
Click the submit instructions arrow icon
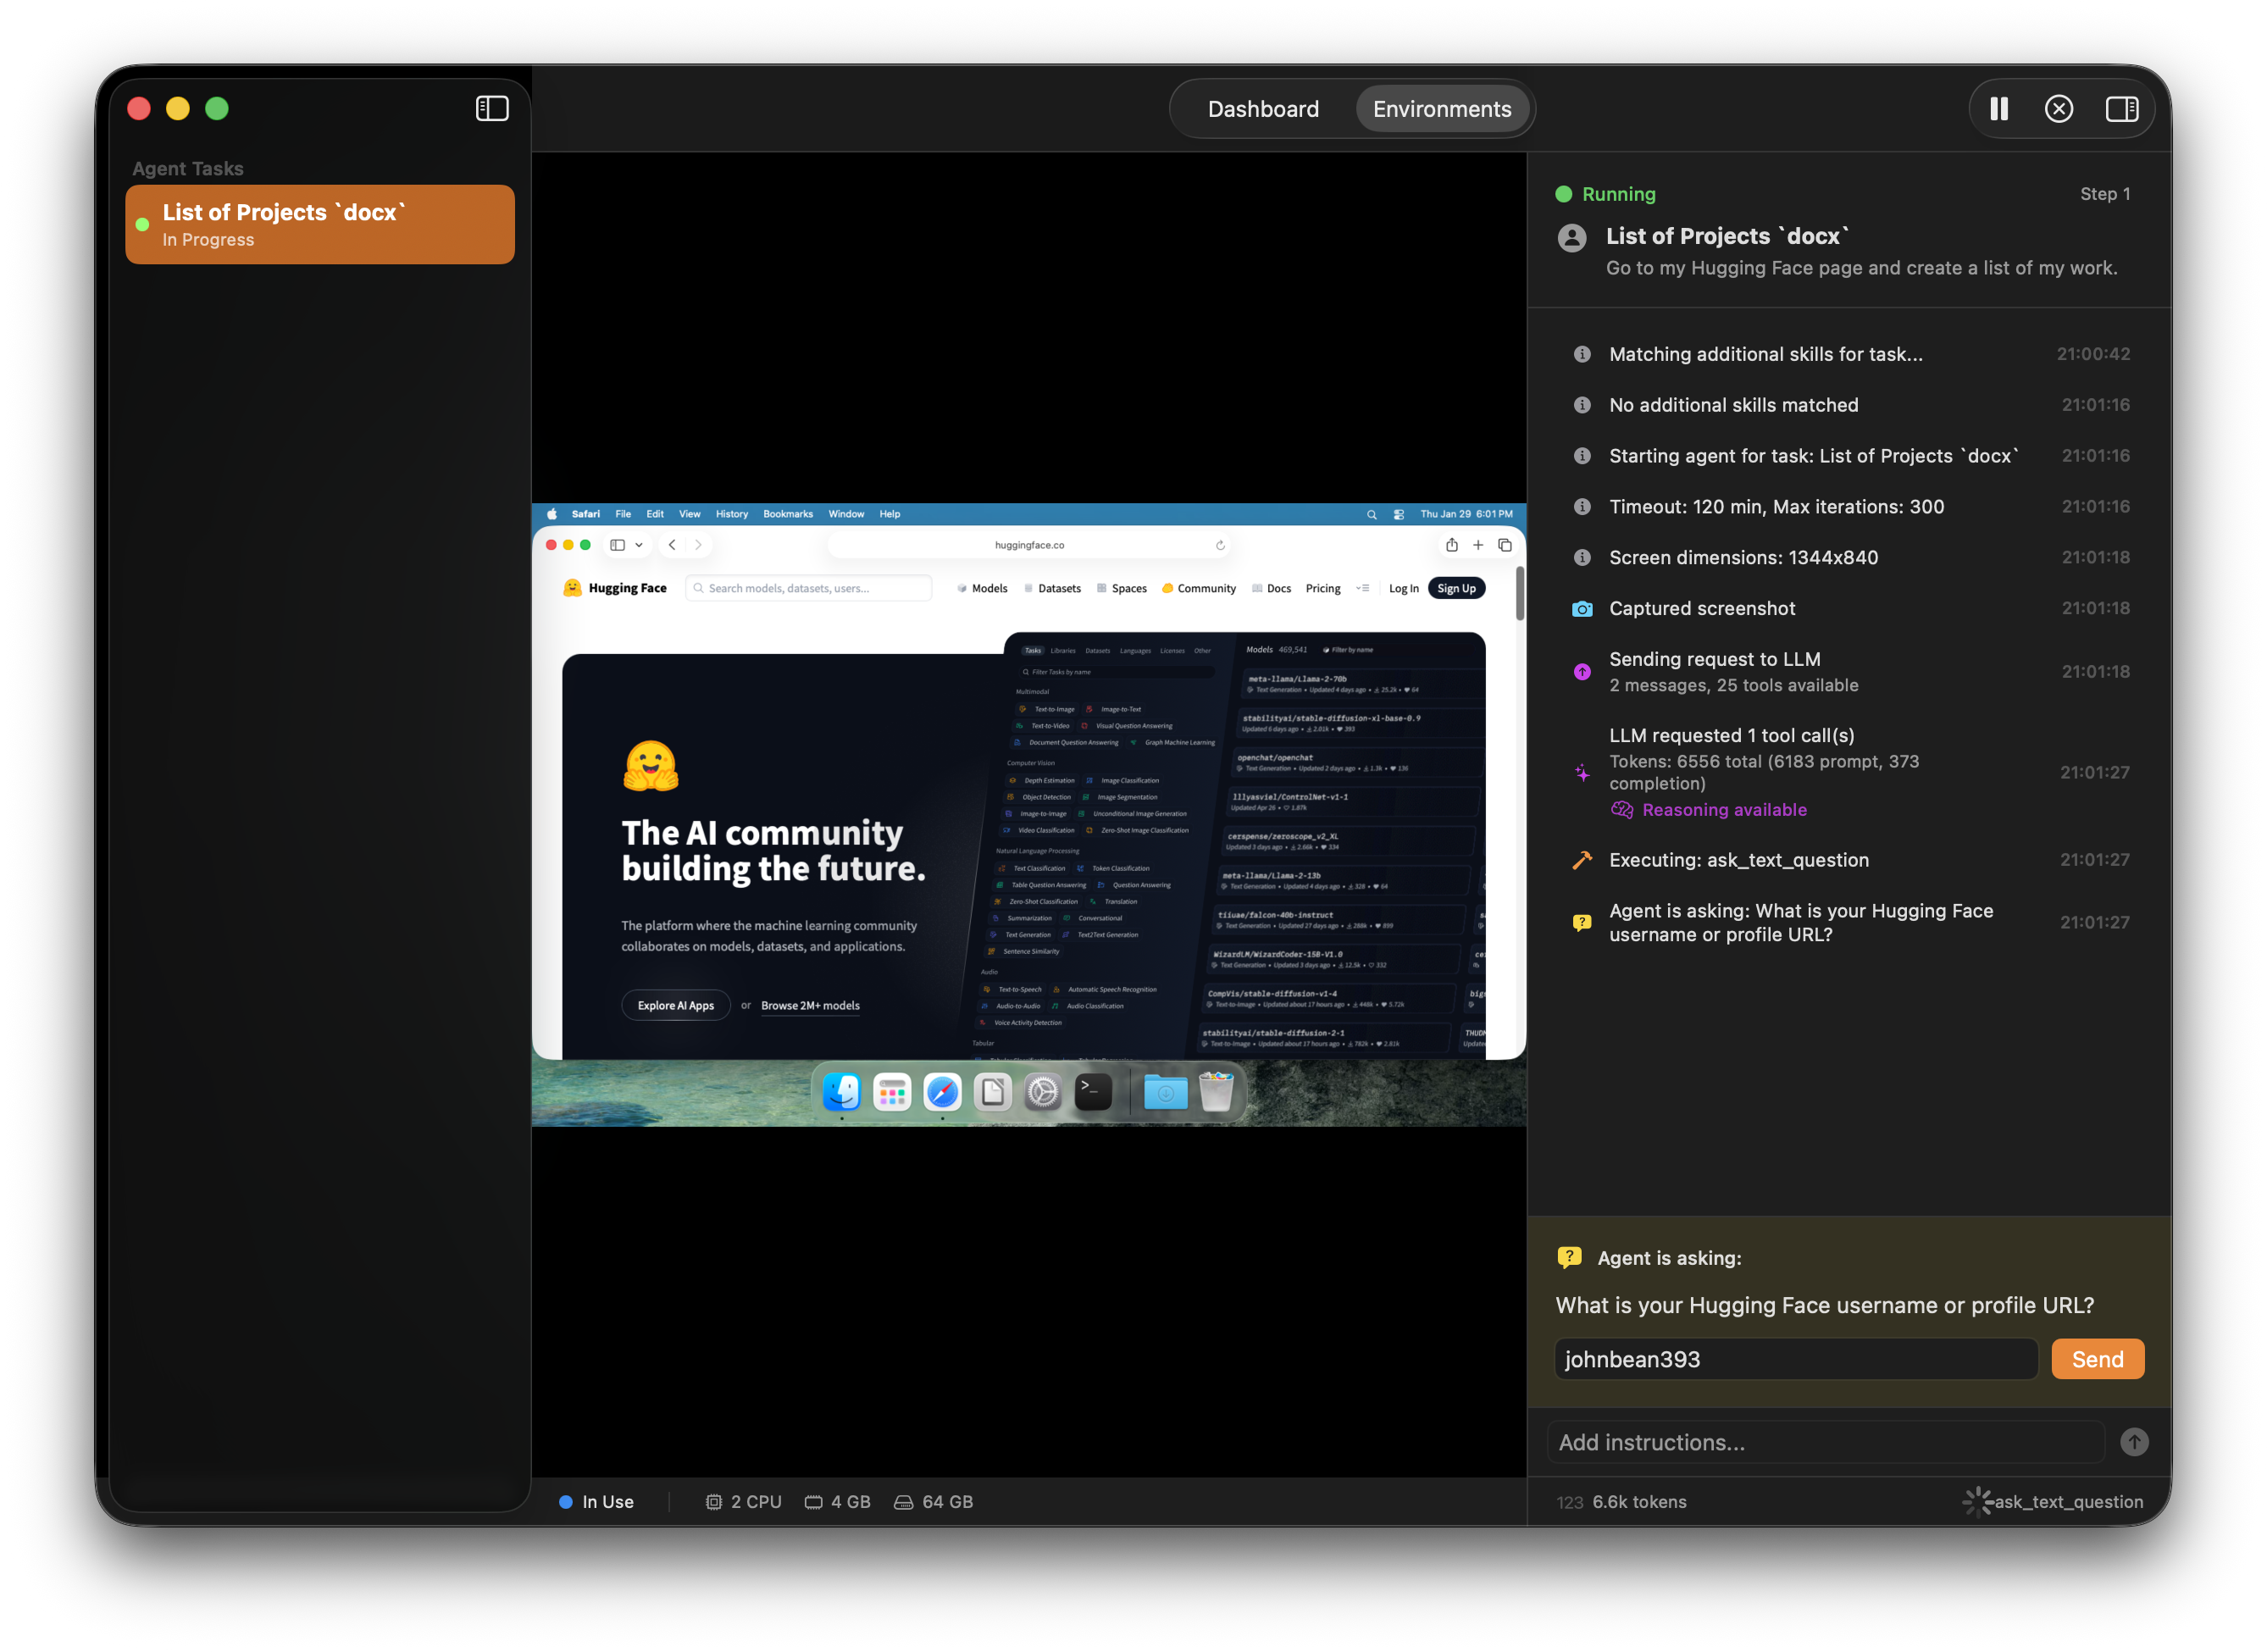click(2133, 1442)
